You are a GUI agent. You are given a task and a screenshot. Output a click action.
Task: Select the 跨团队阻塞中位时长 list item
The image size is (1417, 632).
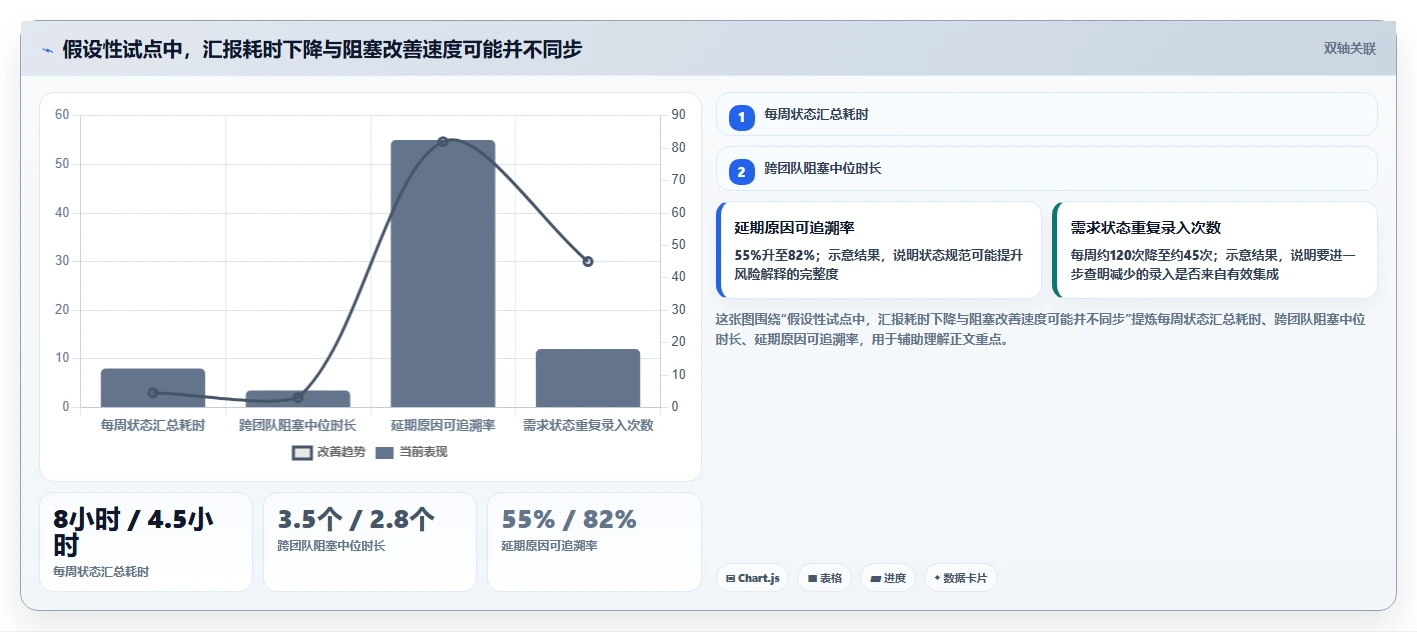[1047, 168]
